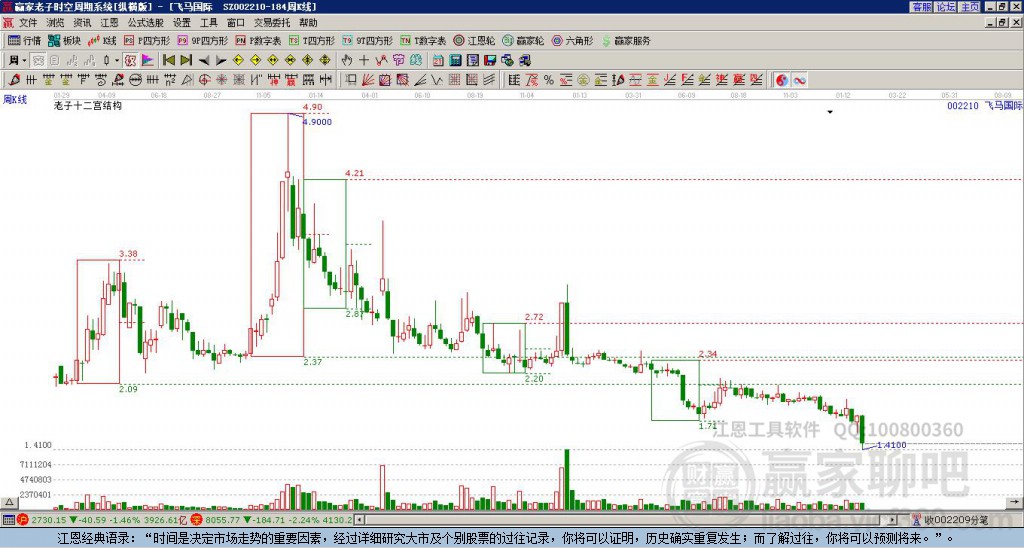Click the 收002209分笔 status entry

(x=955, y=520)
